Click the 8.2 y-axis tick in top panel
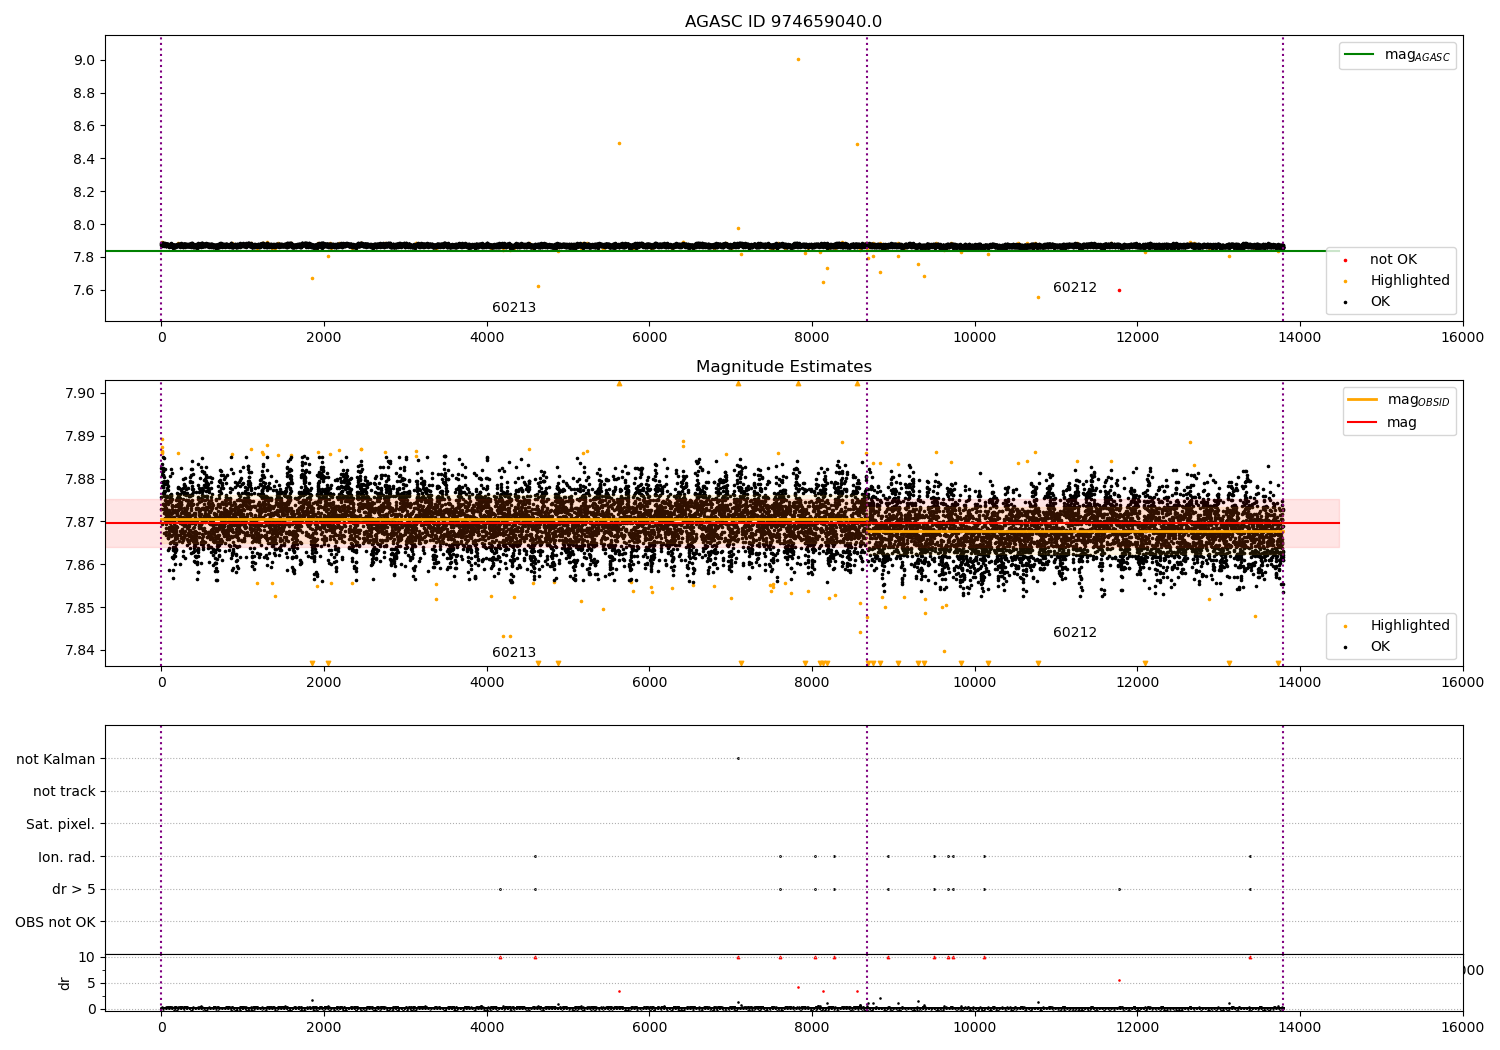This screenshot has width=1500, height=1050. [x=84, y=192]
